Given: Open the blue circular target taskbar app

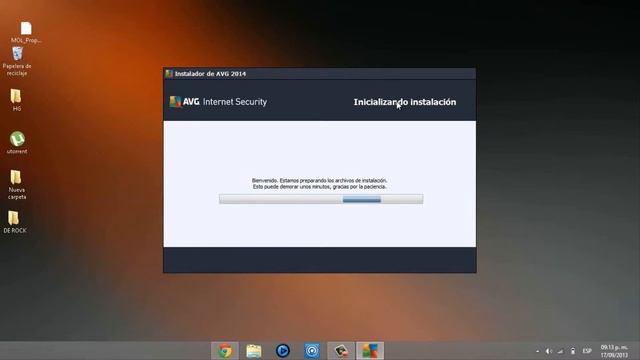Looking at the screenshot, I should click(312, 351).
